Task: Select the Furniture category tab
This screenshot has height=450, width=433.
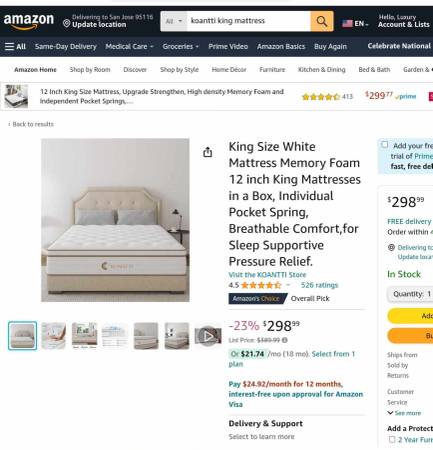Action: pyautogui.click(x=272, y=70)
